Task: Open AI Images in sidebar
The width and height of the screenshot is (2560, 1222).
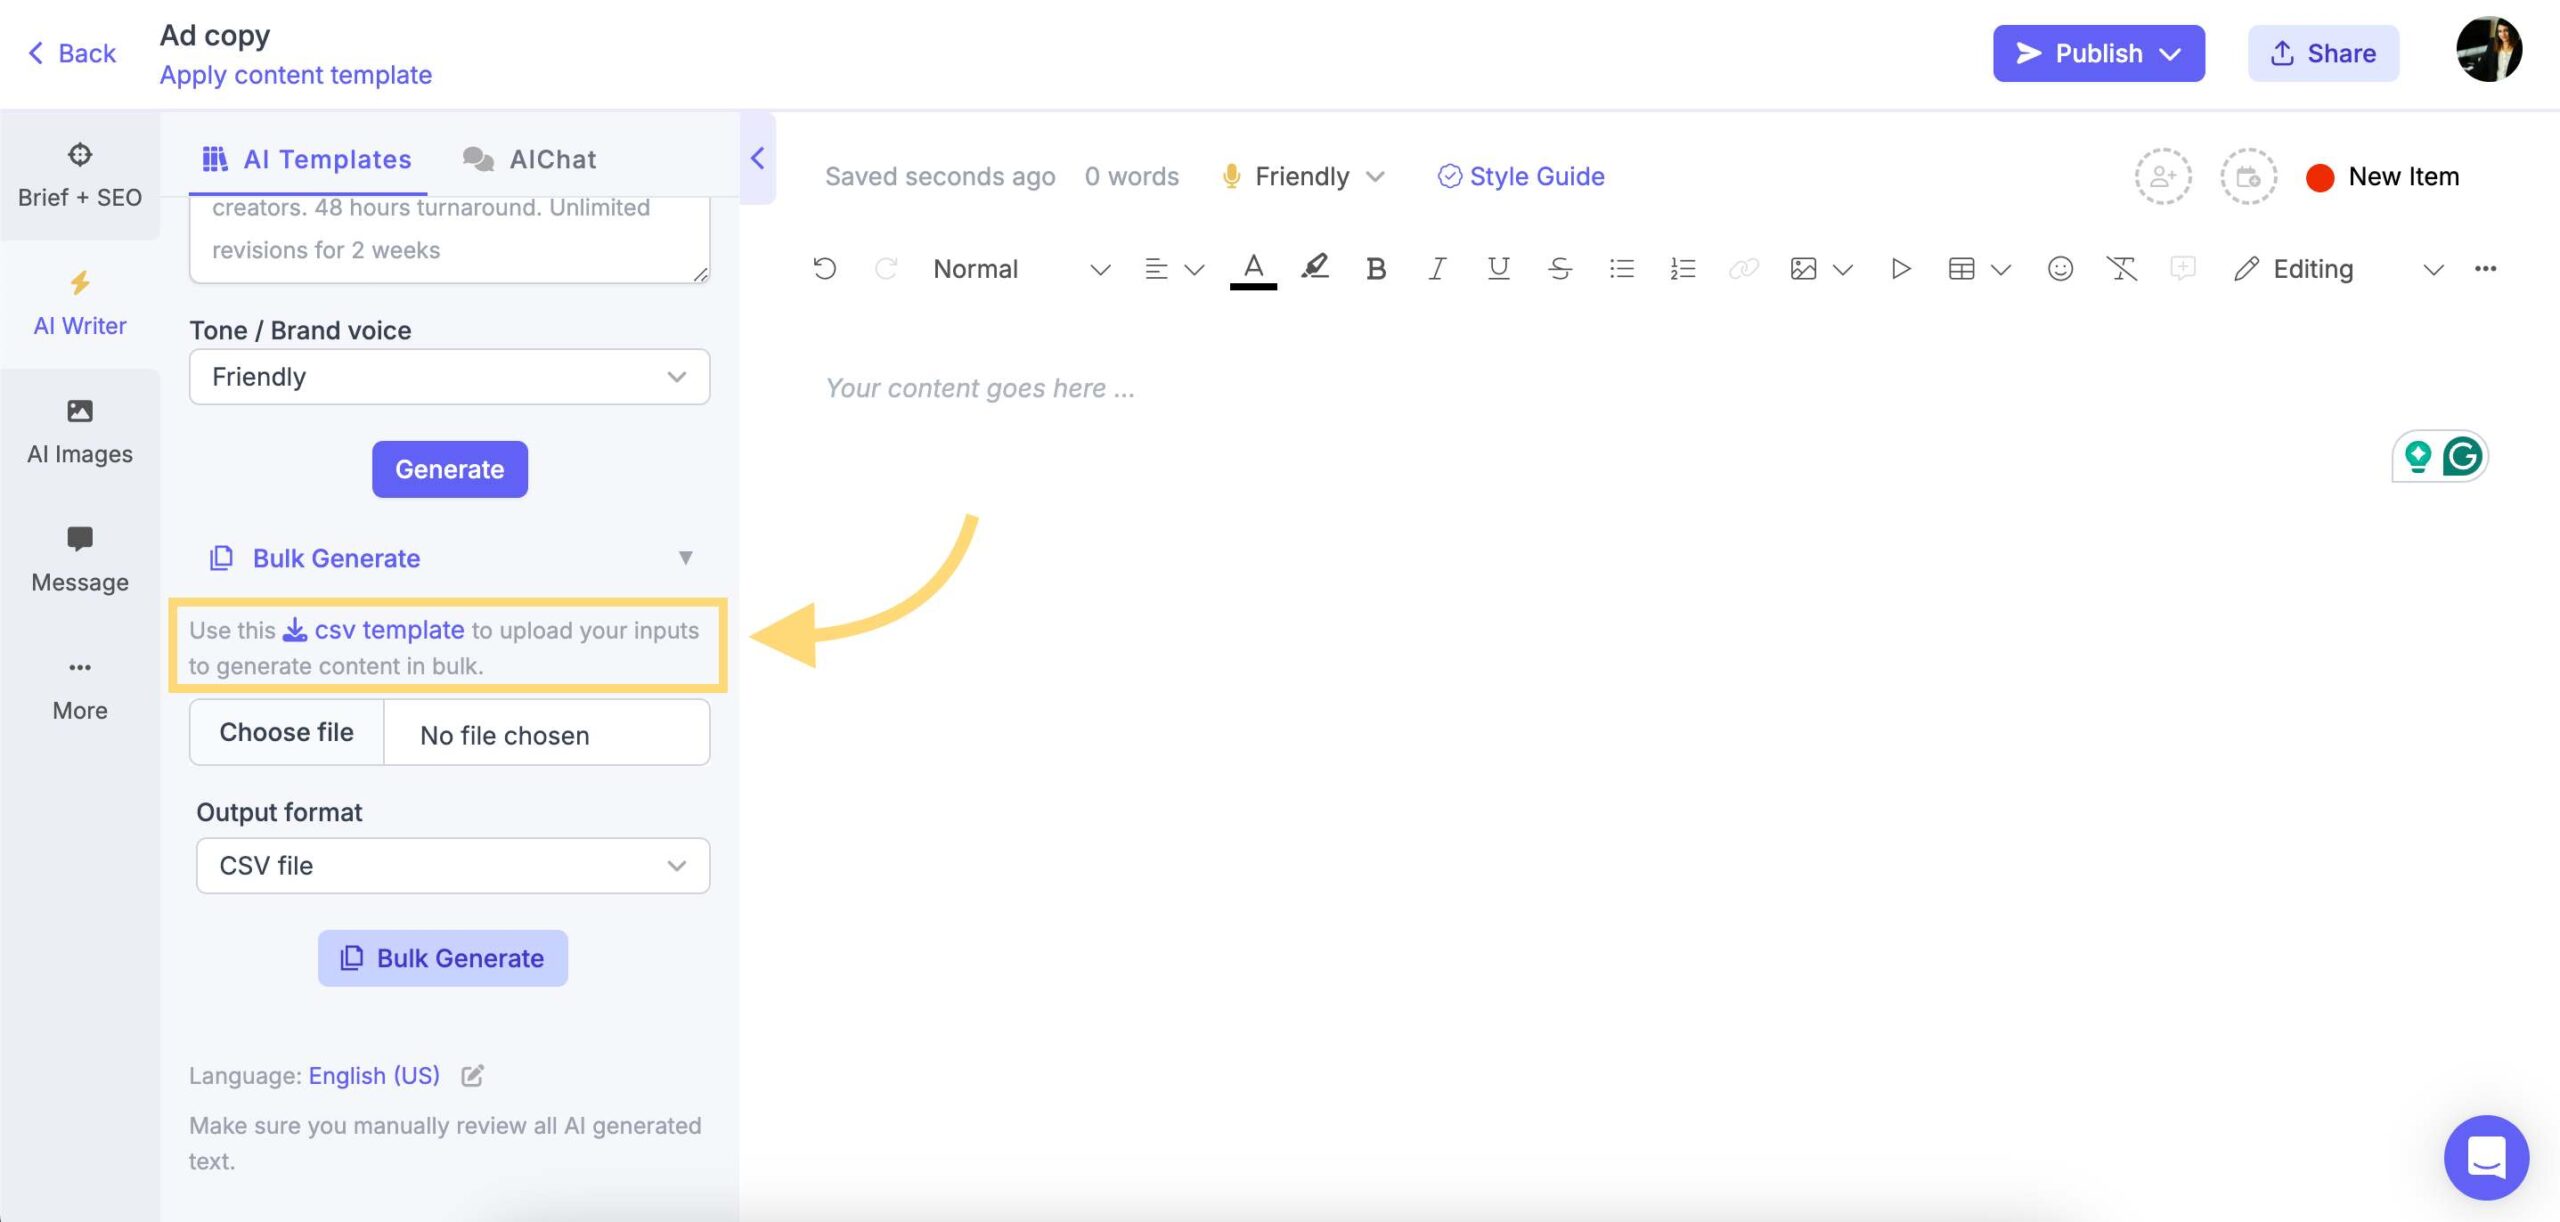Action: click(x=80, y=432)
